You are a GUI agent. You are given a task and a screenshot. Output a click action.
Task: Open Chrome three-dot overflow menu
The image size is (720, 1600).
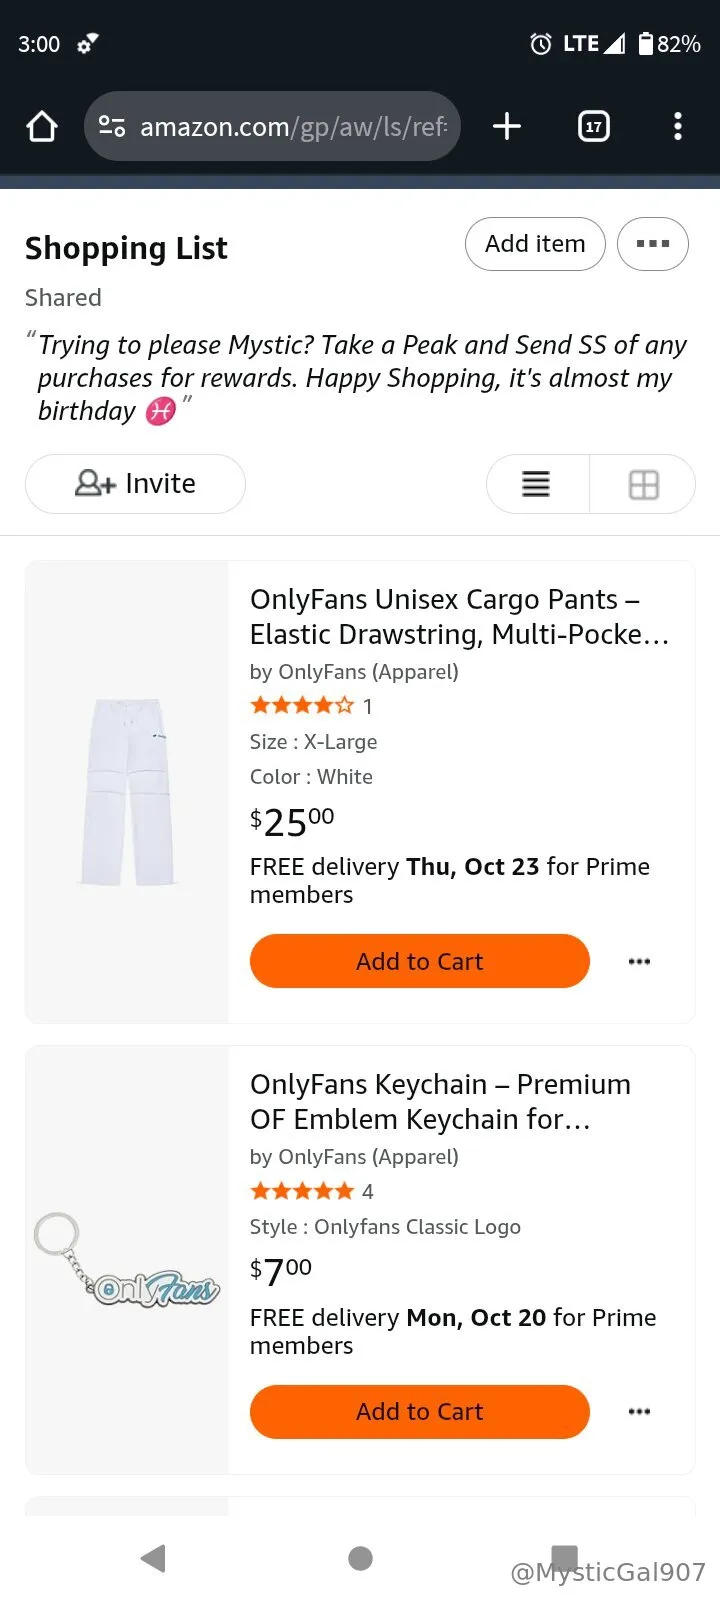click(678, 126)
